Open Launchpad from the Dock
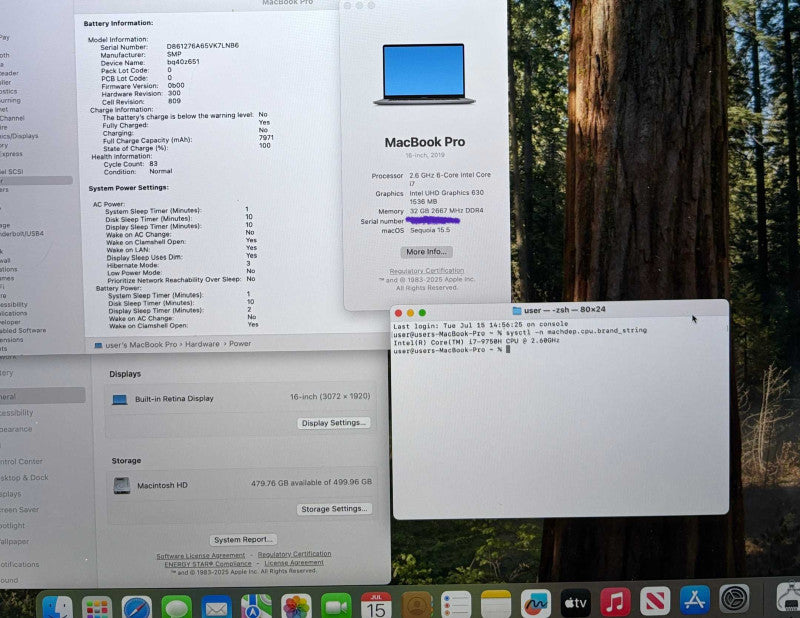The image size is (800, 618). (97, 607)
